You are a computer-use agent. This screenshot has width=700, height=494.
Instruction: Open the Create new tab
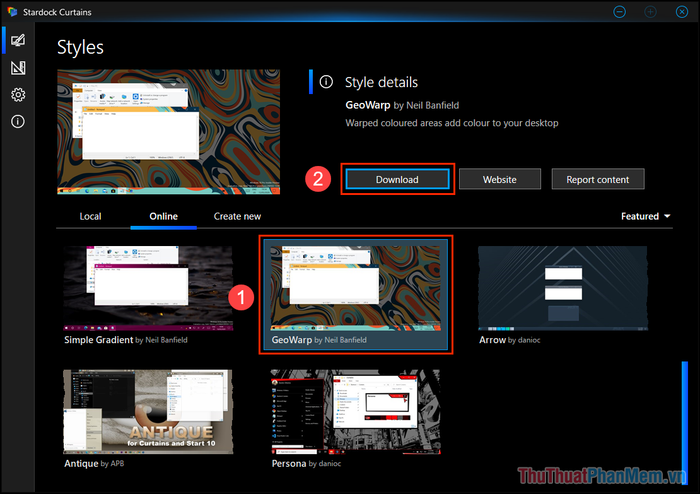(237, 216)
